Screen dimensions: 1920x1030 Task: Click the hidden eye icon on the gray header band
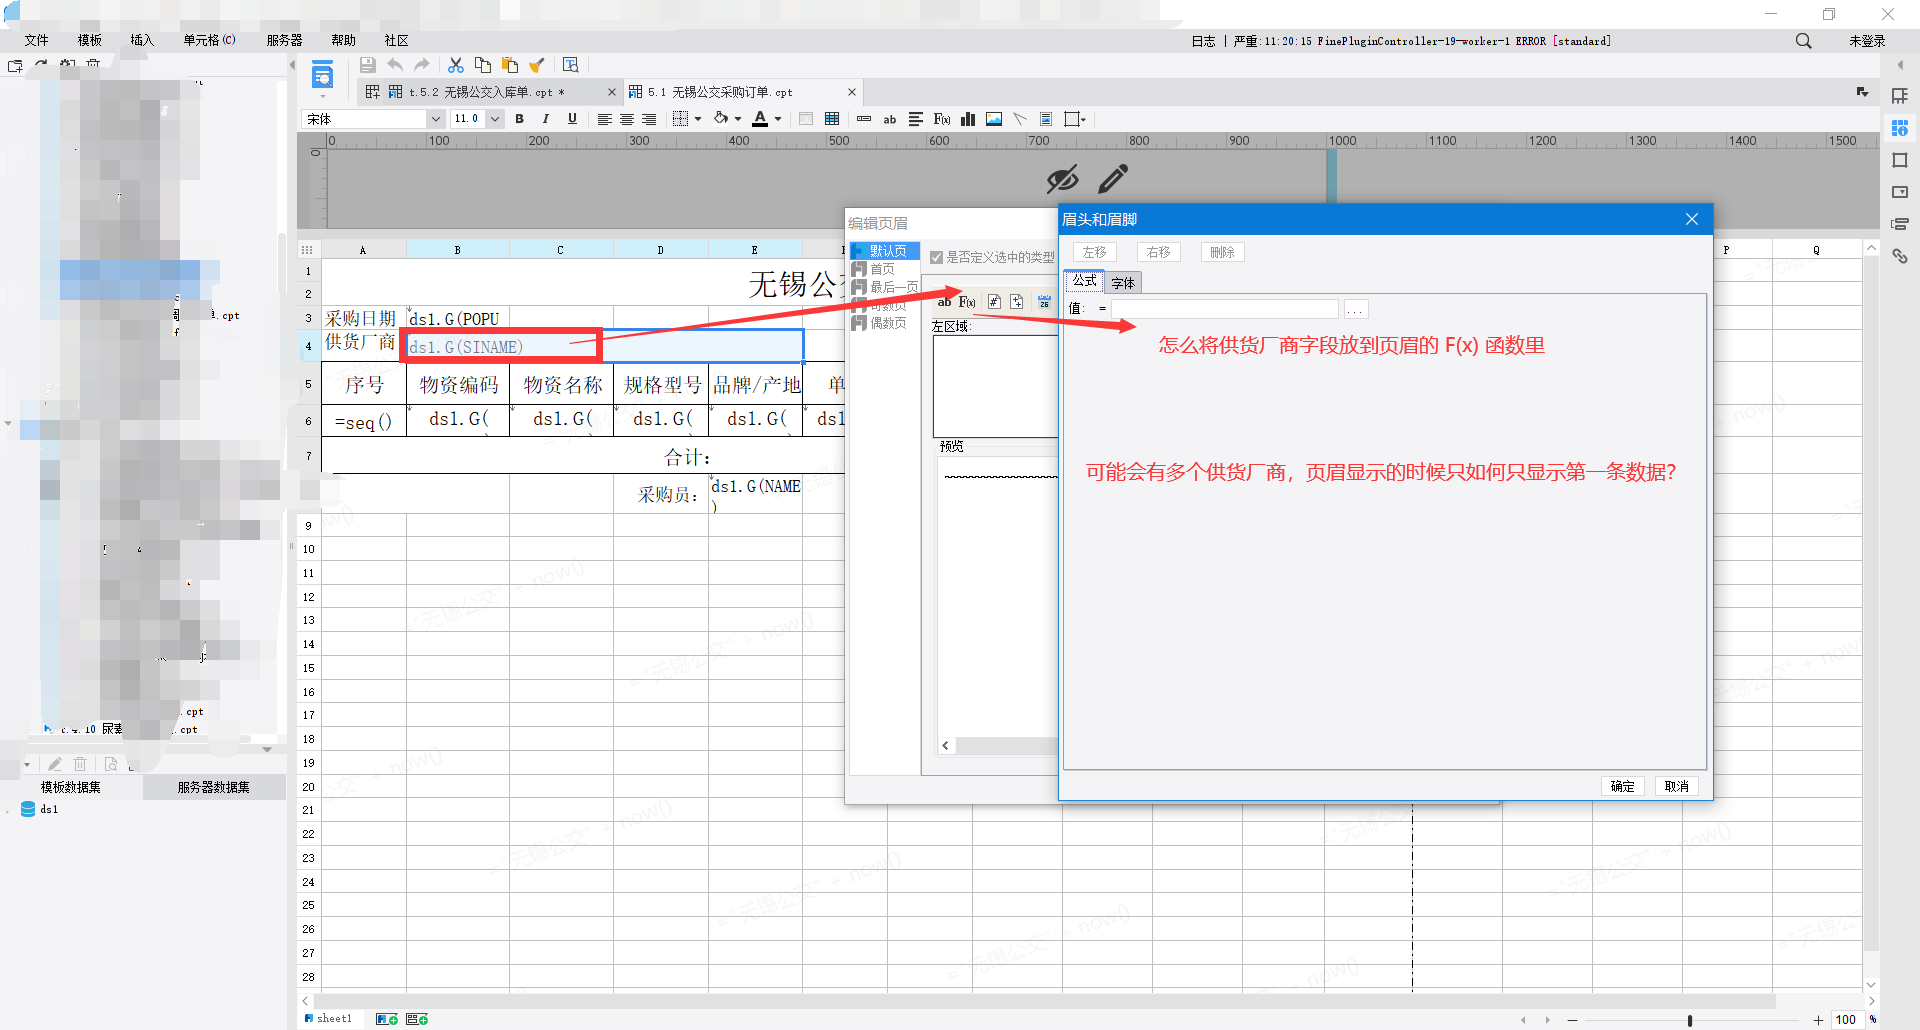coord(1062,179)
